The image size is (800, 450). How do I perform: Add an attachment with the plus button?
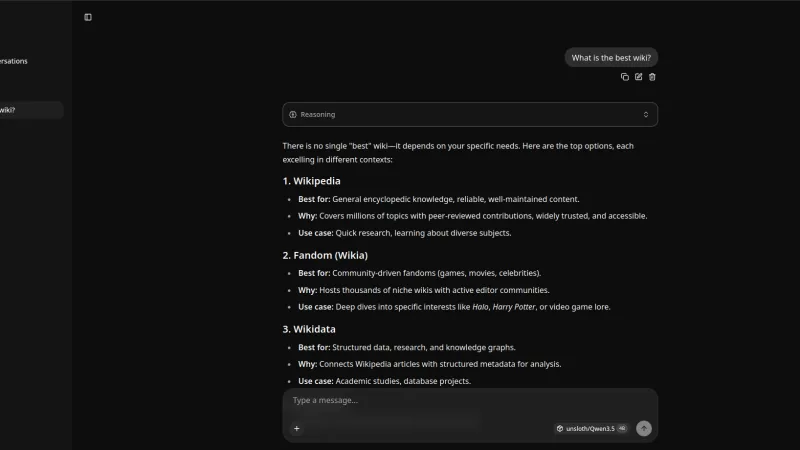(297, 429)
